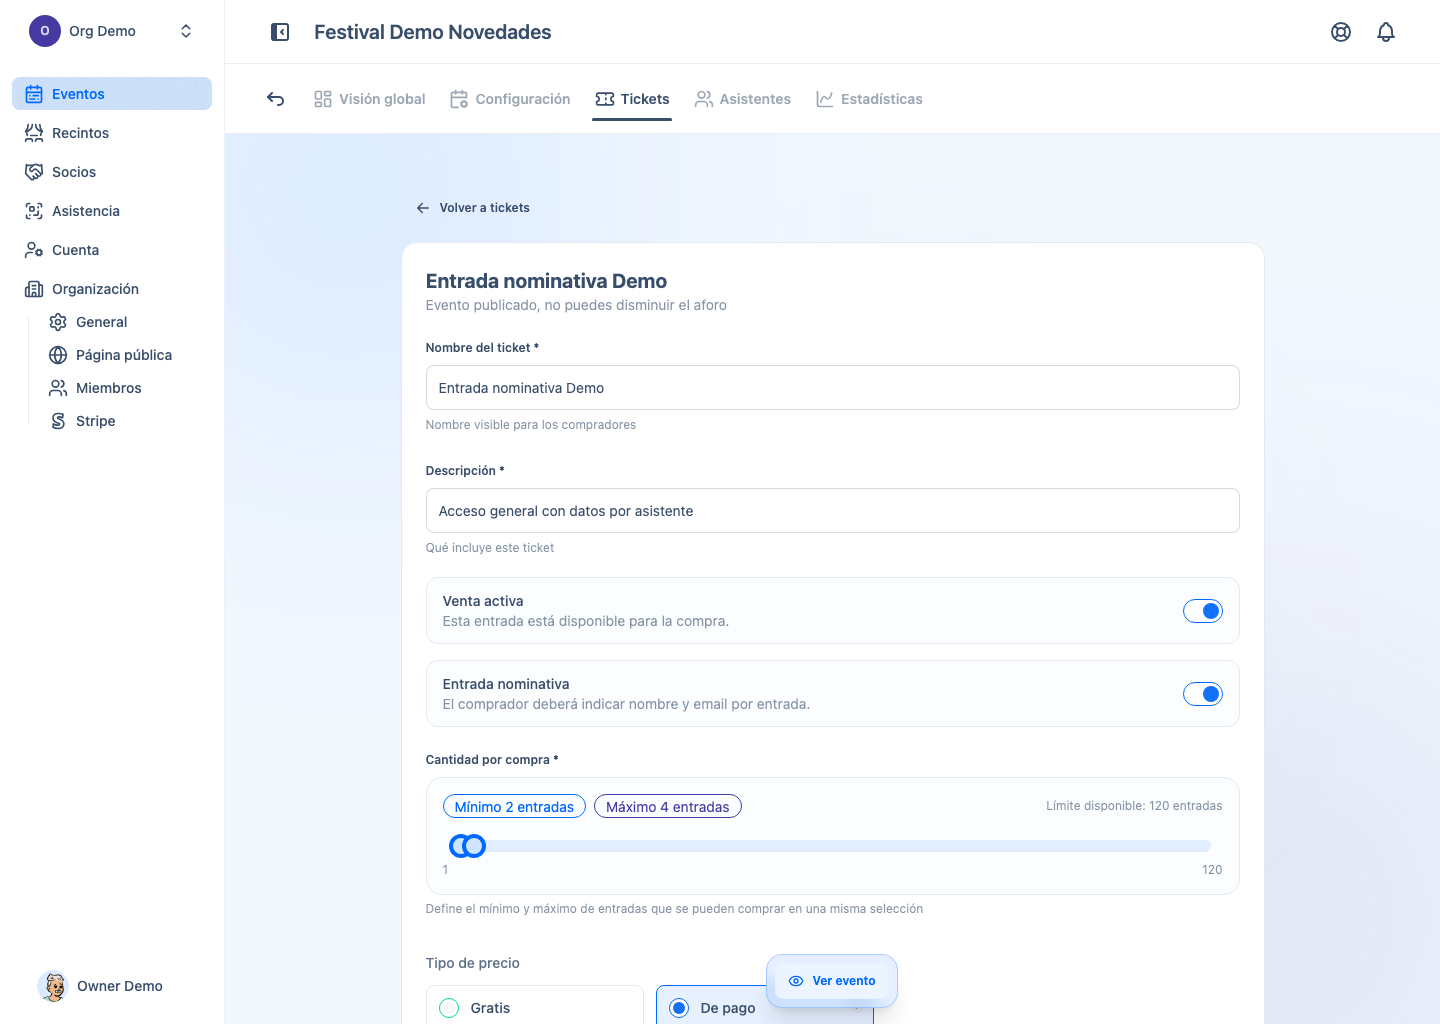Collapse the sidebar panel icon

(280, 32)
